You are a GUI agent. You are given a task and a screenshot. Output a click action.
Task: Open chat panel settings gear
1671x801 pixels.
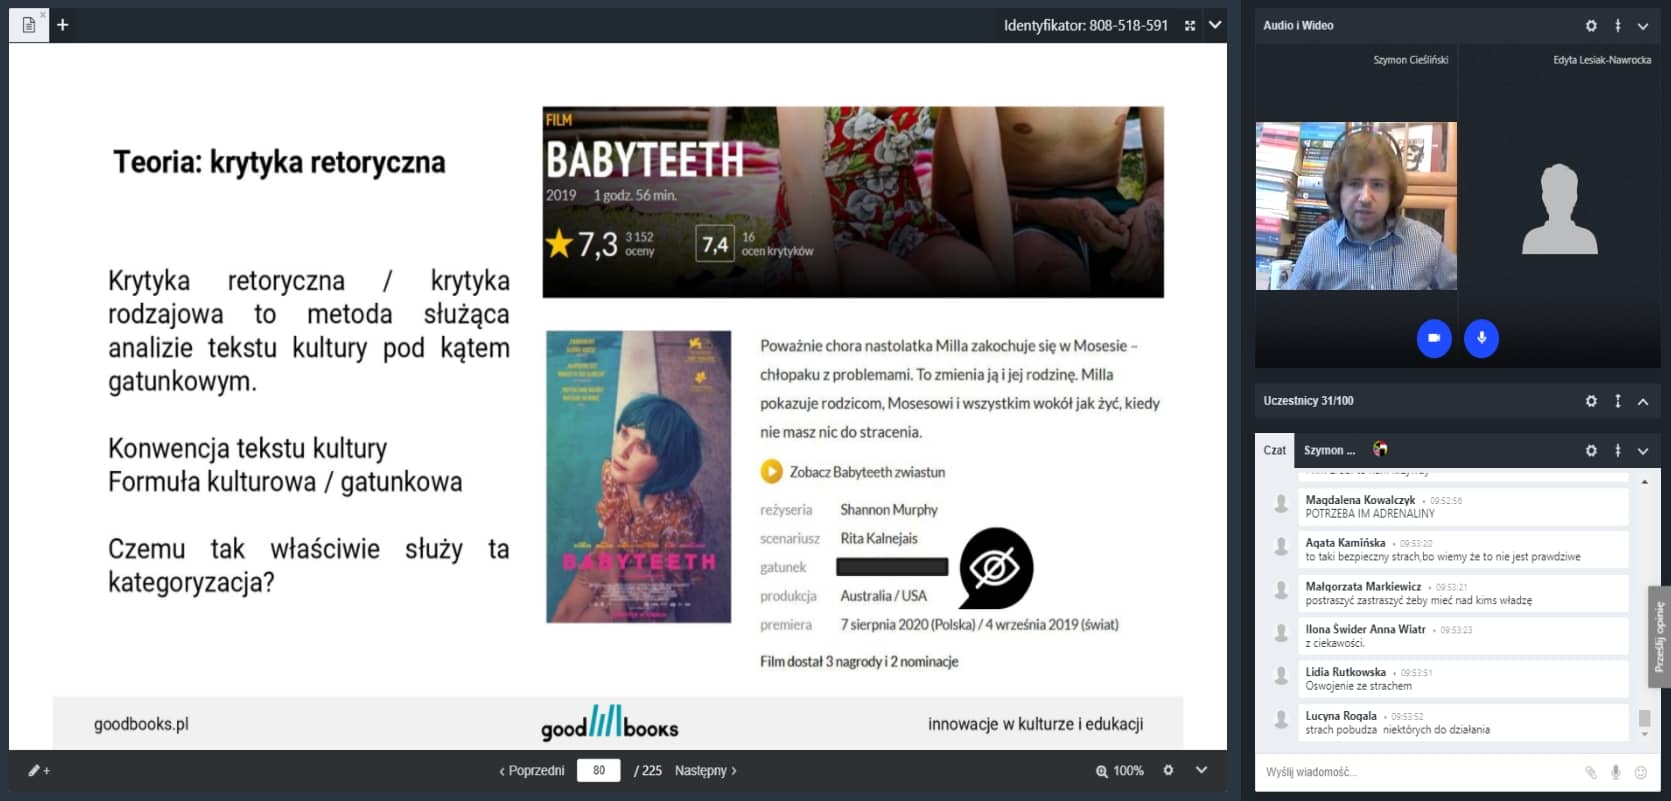[1591, 451]
